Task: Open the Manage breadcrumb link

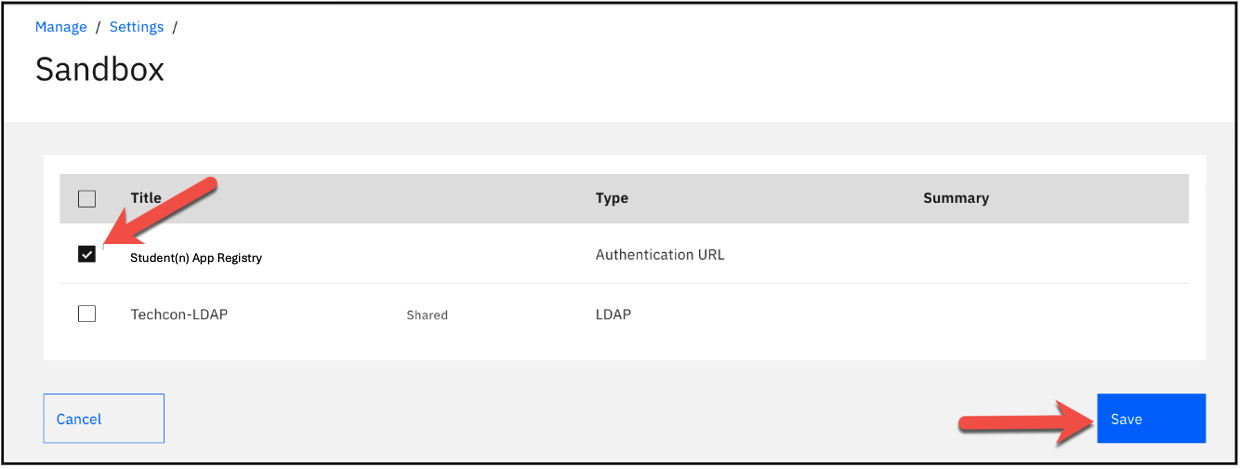Action: [x=61, y=27]
